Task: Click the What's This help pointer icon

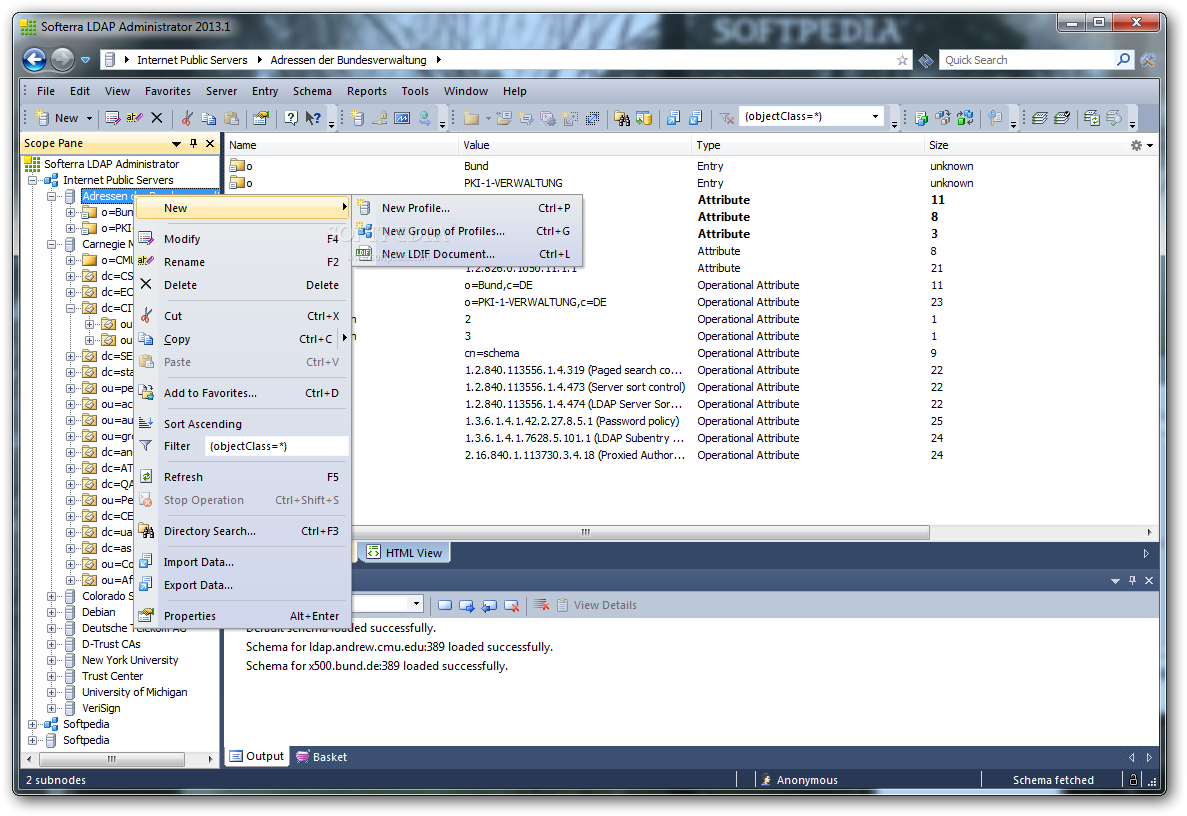Action: pos(313,118)
